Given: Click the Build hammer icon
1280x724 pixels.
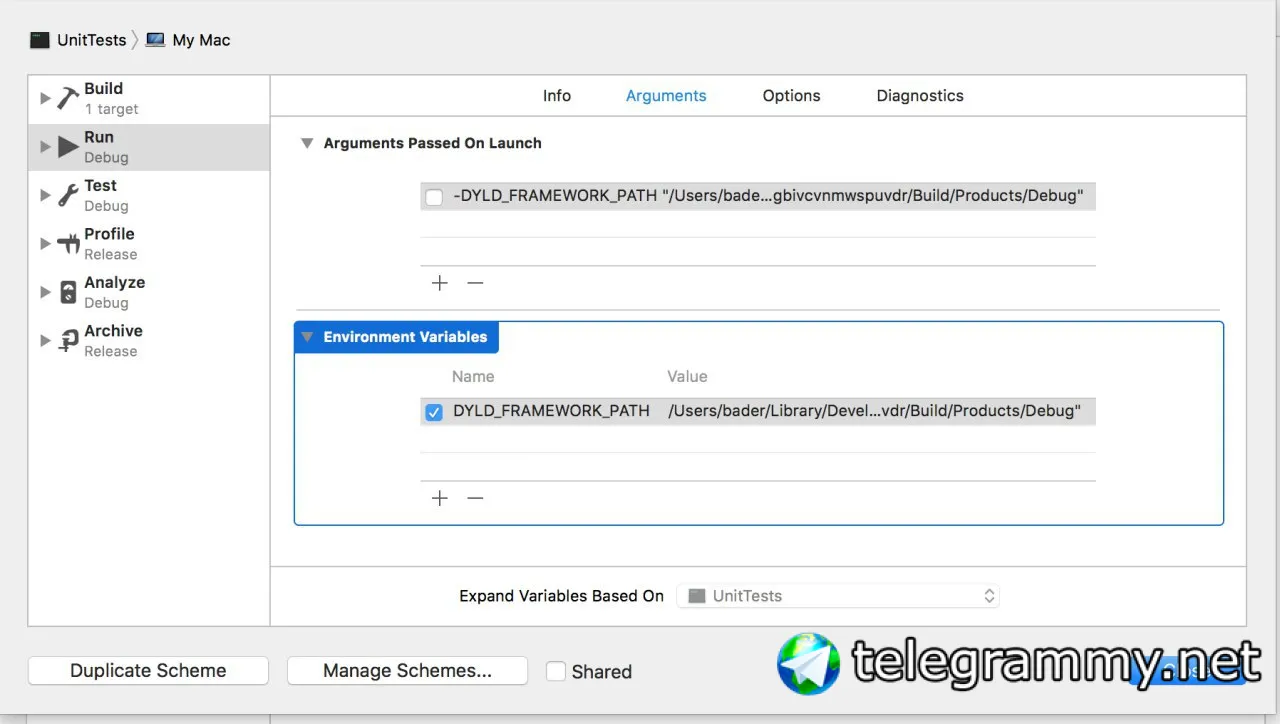Looking at the screenshot, I should (x=68, y=98).
